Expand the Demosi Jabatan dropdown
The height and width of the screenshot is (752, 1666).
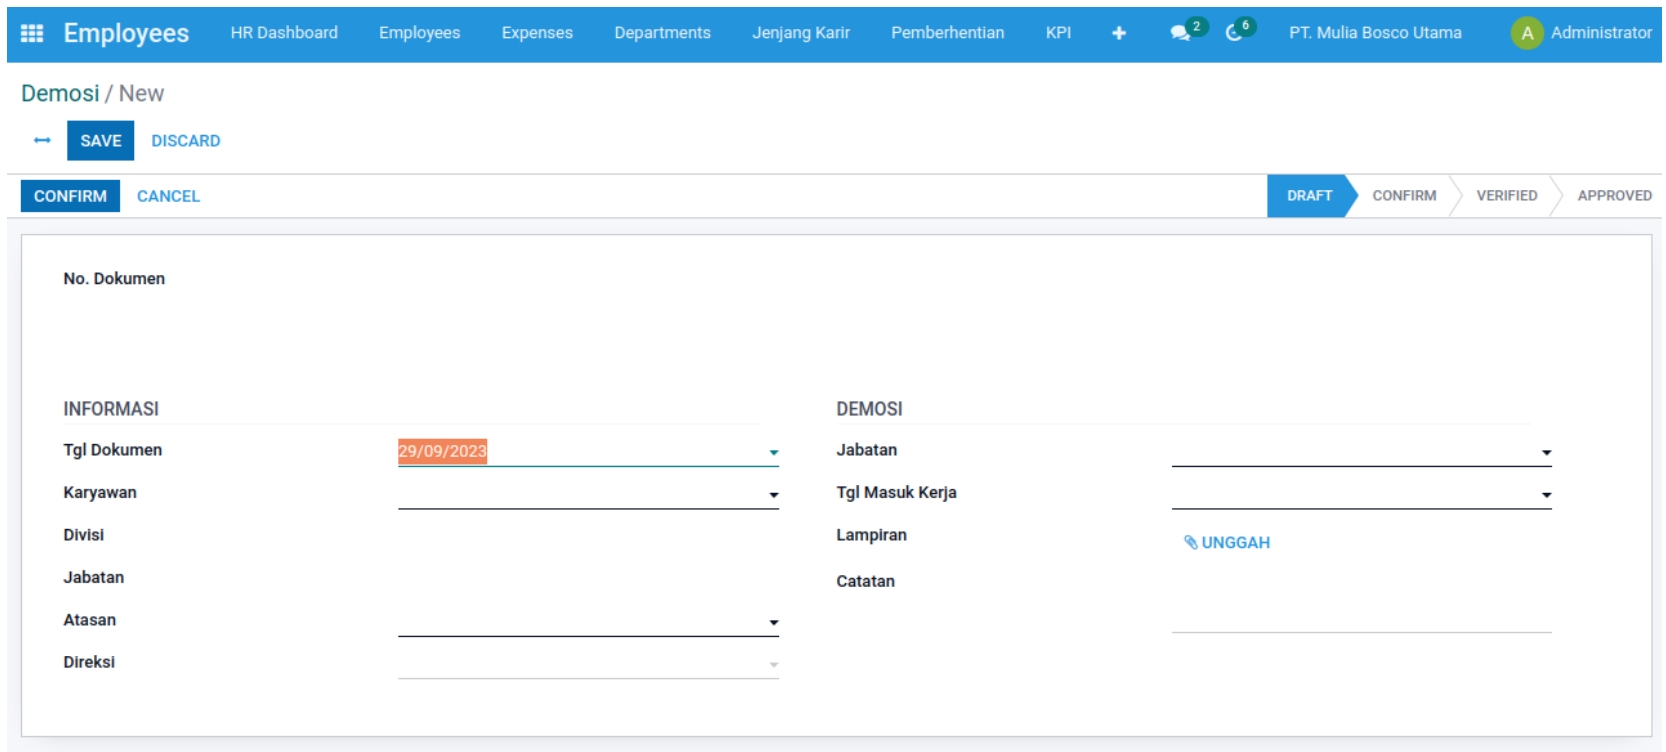click(x=1546, y=453)
